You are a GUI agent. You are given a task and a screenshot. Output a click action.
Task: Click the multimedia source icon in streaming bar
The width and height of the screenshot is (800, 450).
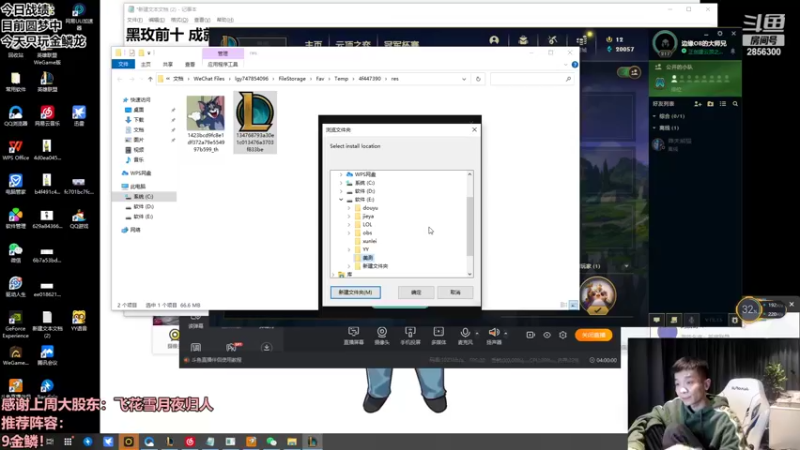pos(438,336)
